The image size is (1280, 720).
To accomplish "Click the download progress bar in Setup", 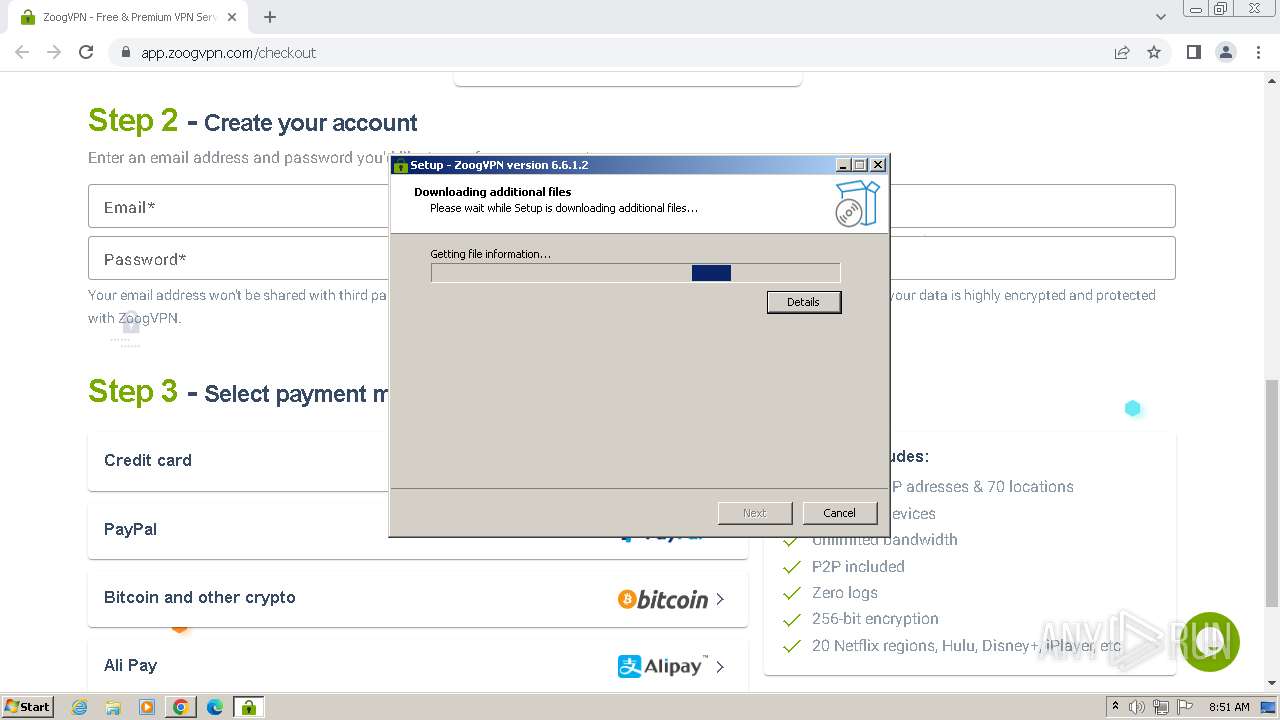I will point(635,273).
